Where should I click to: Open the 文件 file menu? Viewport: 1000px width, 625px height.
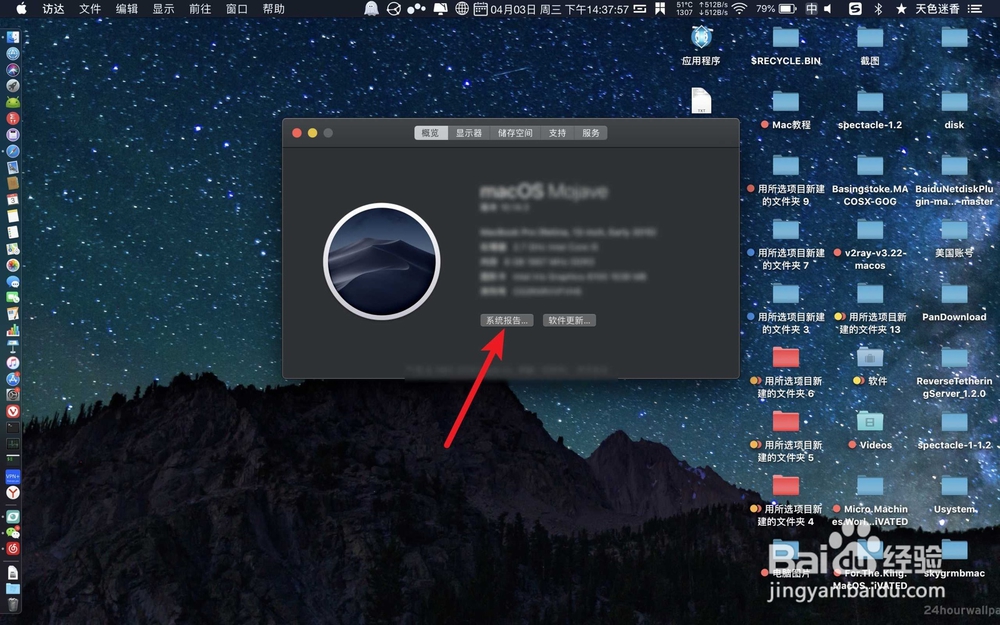pyautogui.click(x=90, y=9)
